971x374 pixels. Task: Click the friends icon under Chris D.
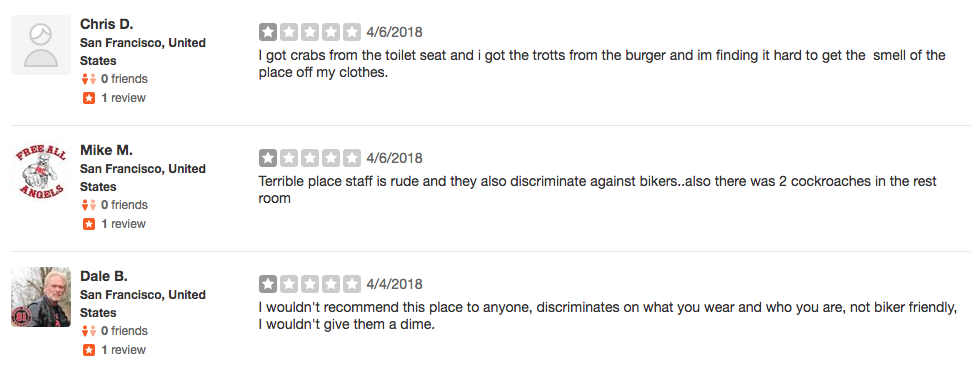pyautogui.click(x=89, y=79)
